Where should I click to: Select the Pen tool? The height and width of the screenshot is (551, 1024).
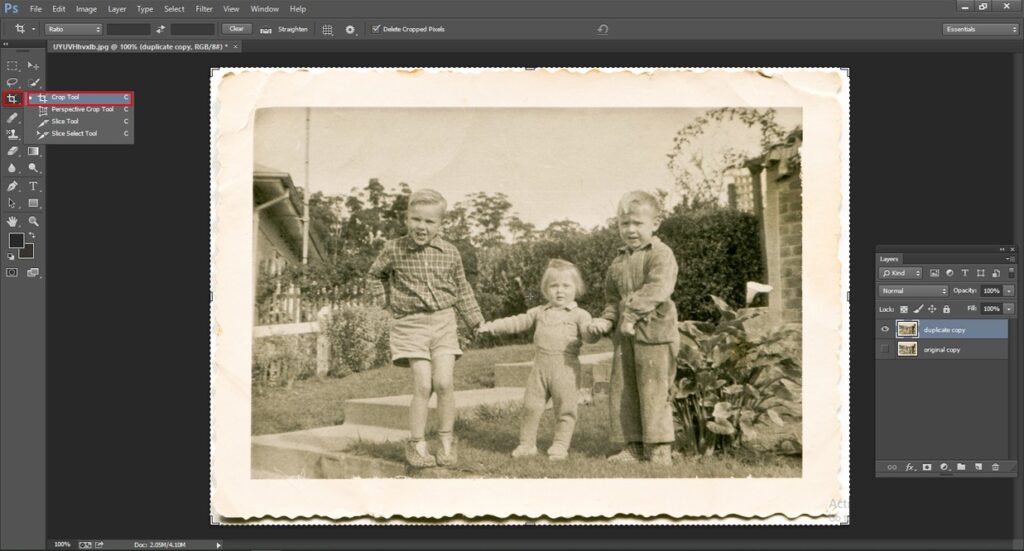tap(12, 186)
